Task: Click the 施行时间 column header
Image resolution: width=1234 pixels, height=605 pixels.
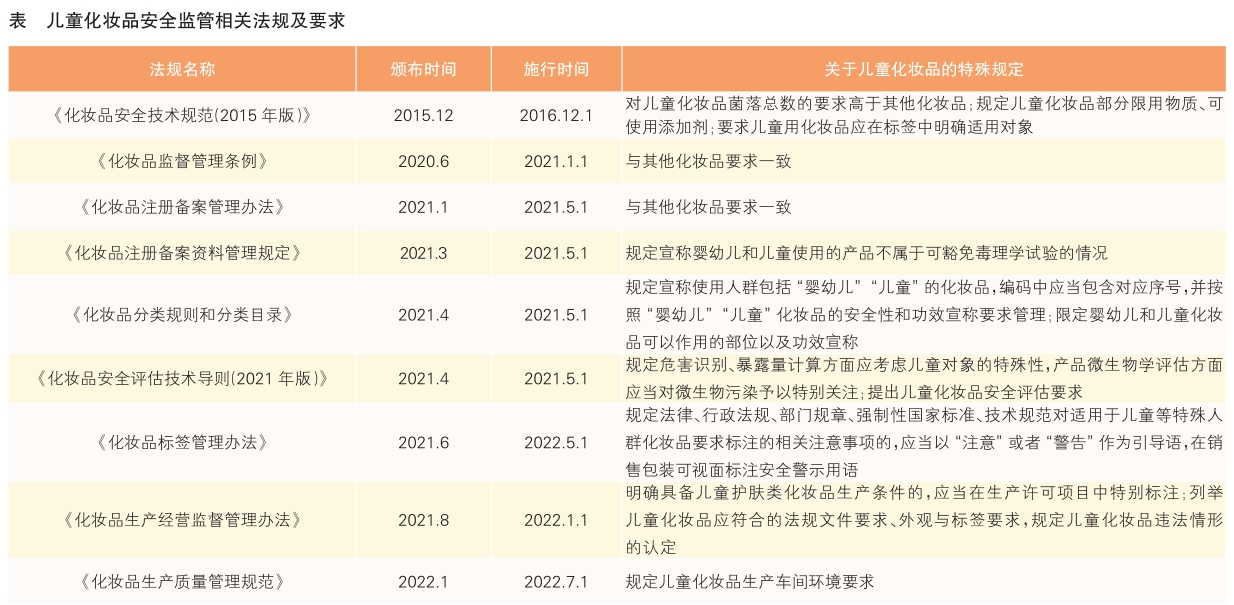Action: click(556, 69)
